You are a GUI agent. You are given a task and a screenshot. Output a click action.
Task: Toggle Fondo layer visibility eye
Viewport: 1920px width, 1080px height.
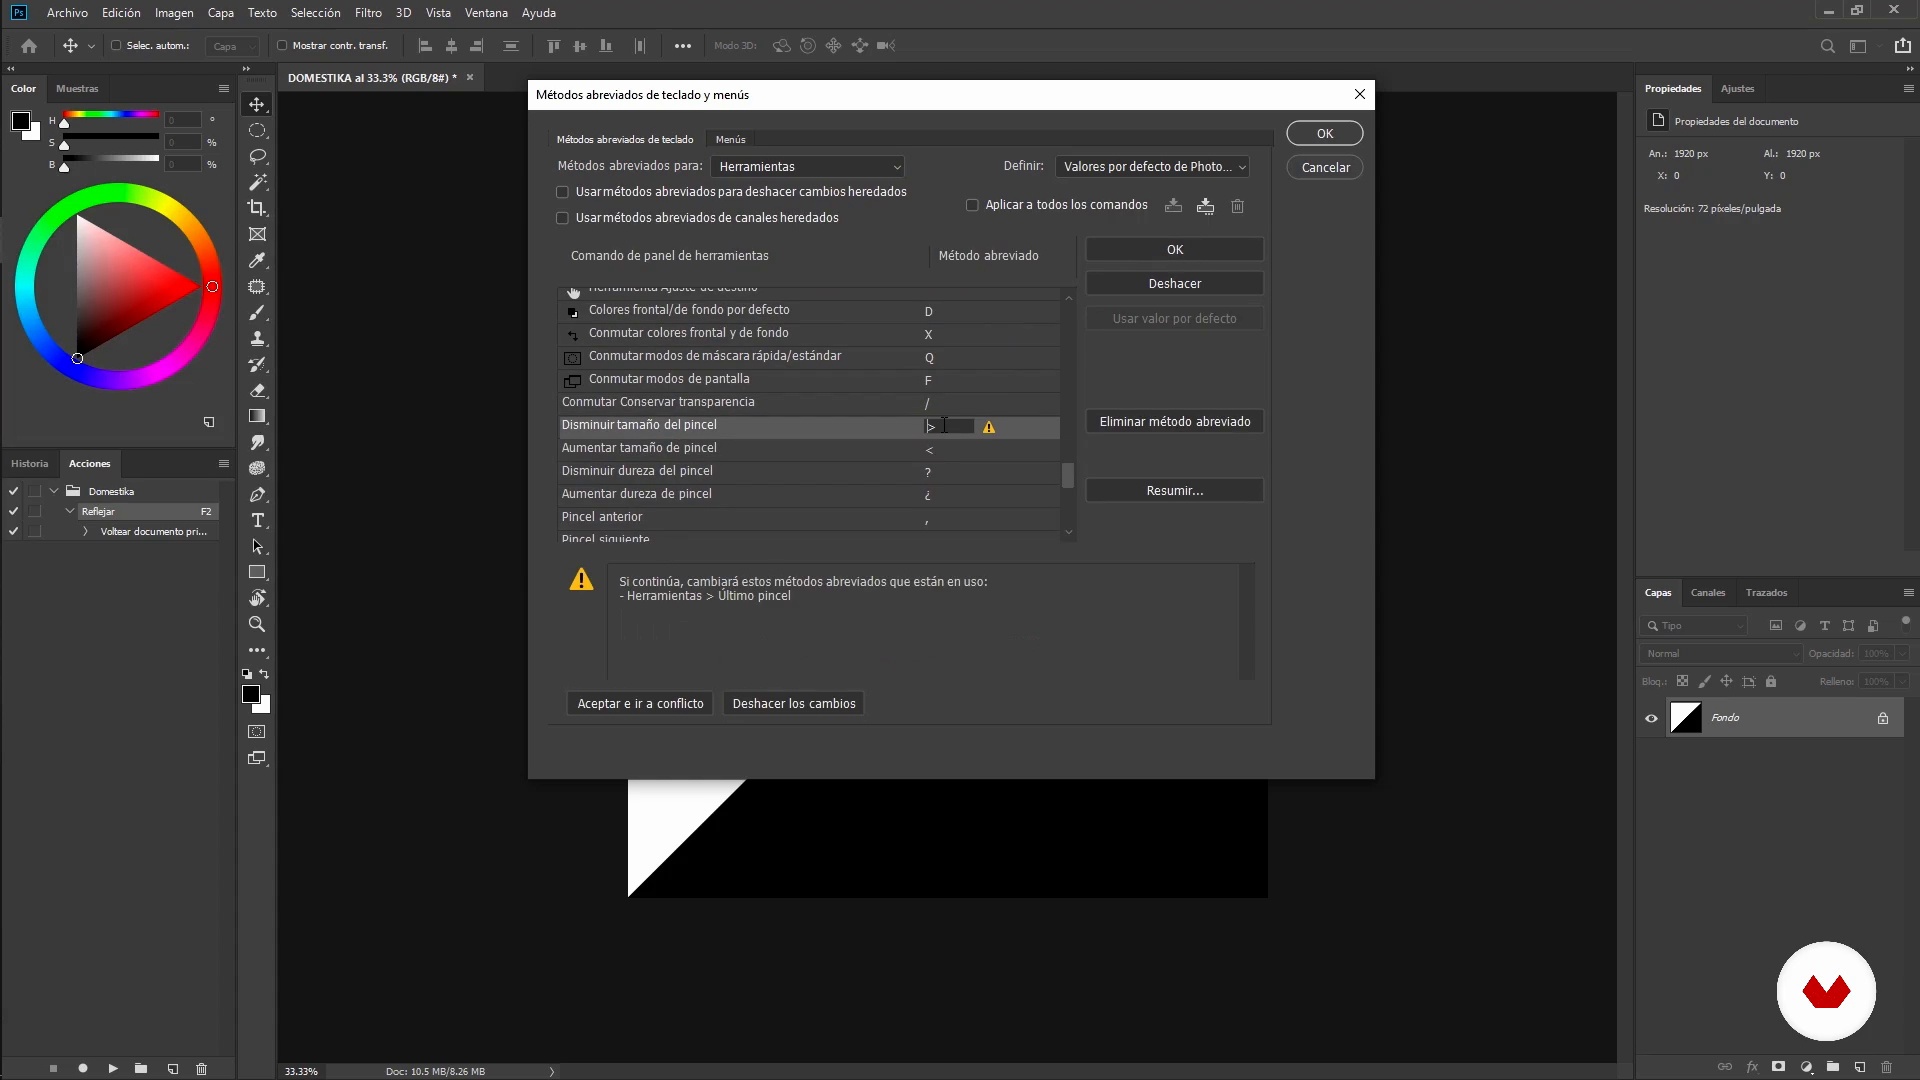pos(1651,718)
